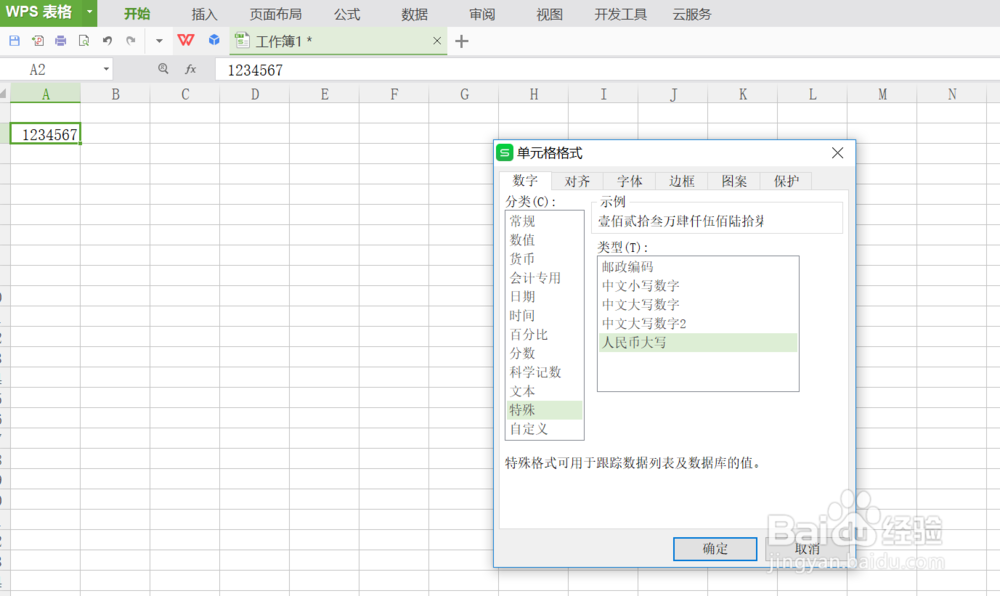Select 货币 in the category list

point(545,259)
